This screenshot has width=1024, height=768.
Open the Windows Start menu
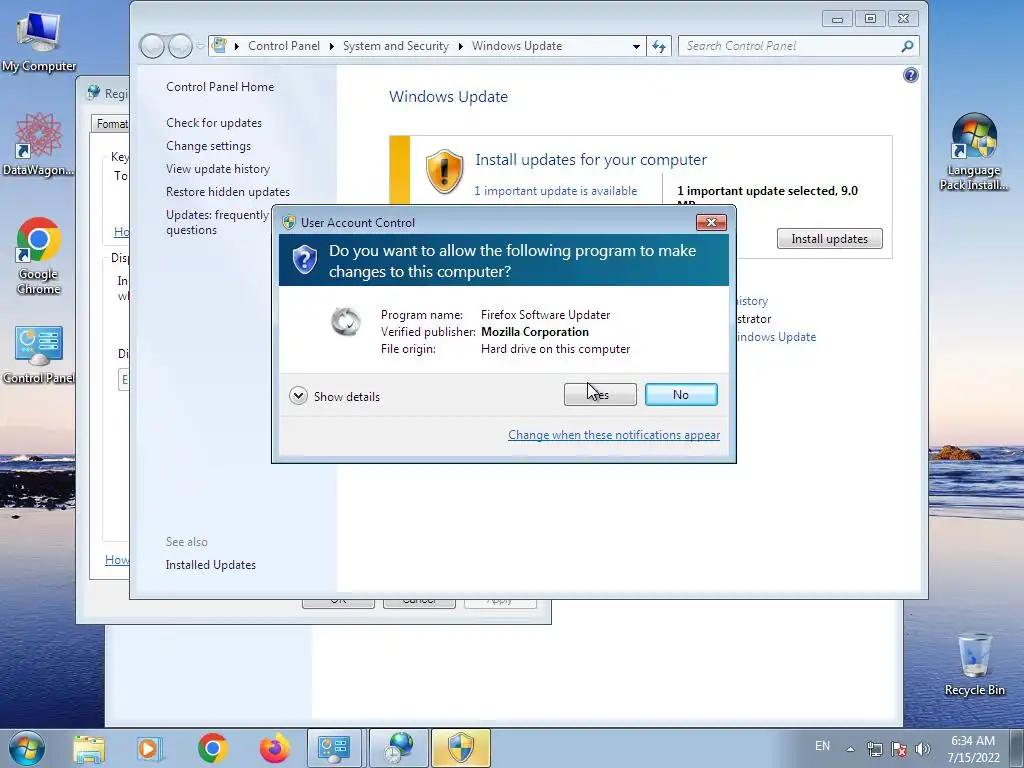point(27,748)
